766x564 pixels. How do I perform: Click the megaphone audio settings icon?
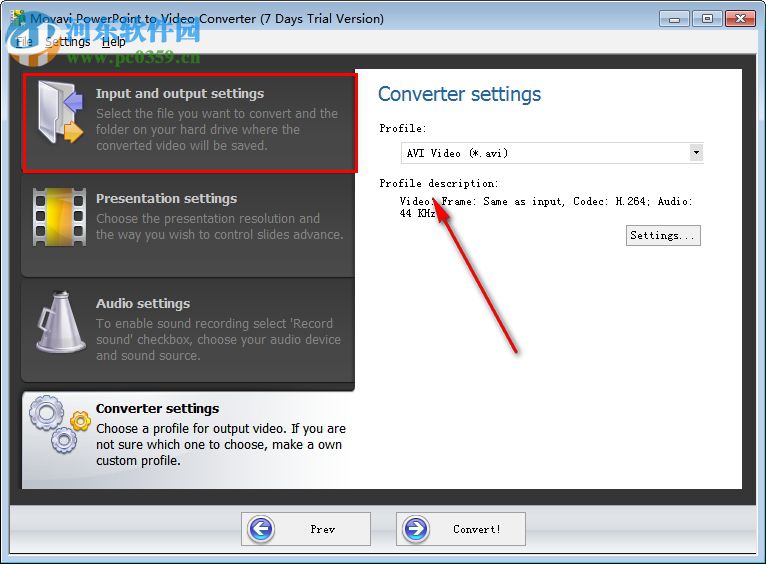coord(61,322)
